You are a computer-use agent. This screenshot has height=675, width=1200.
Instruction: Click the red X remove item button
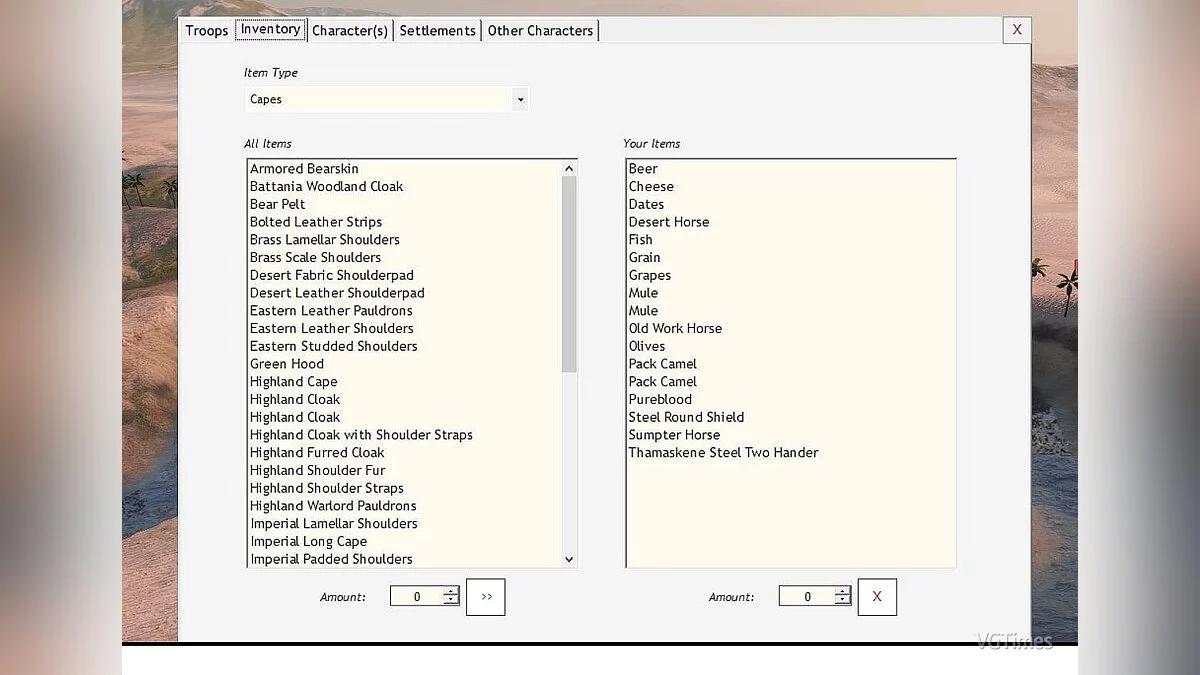click(877, 597)
